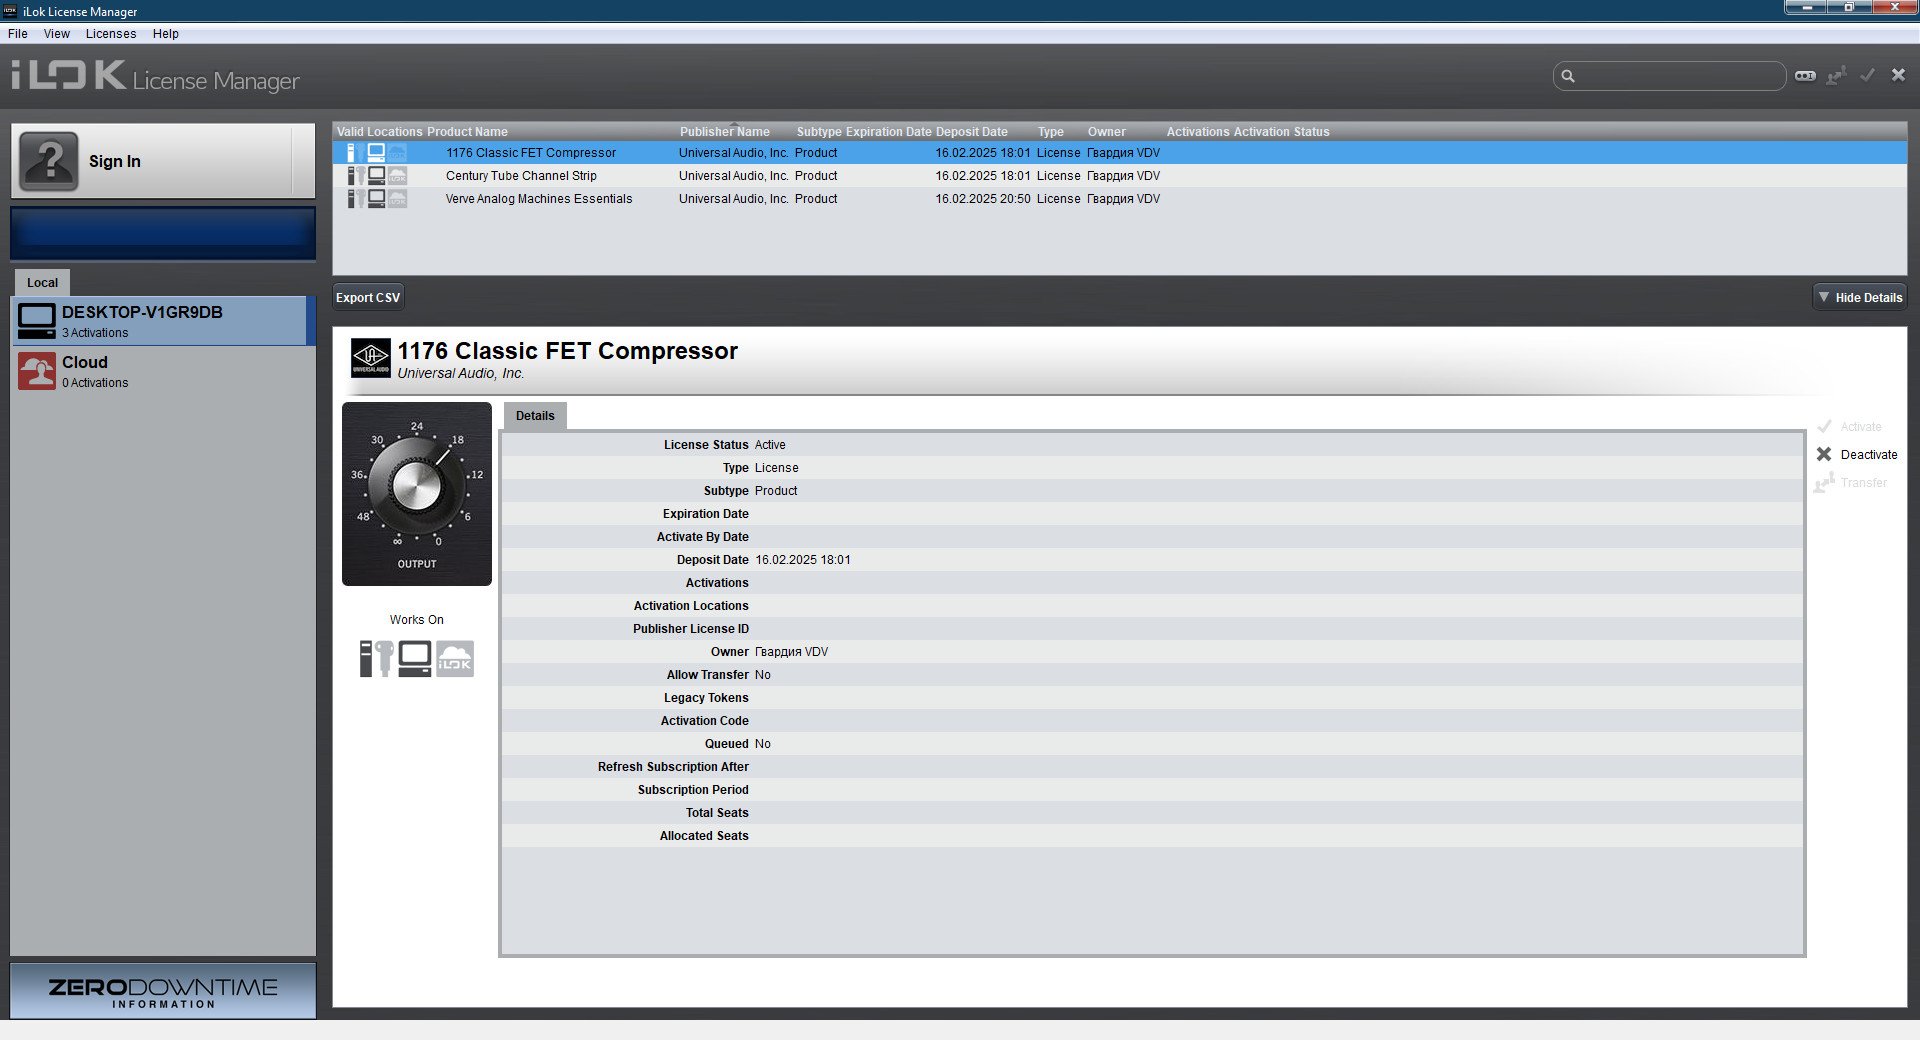1920x1040 pixels.
Task: Deactivate the 1176 Classic FET Compressor license
Action: 1857,455
